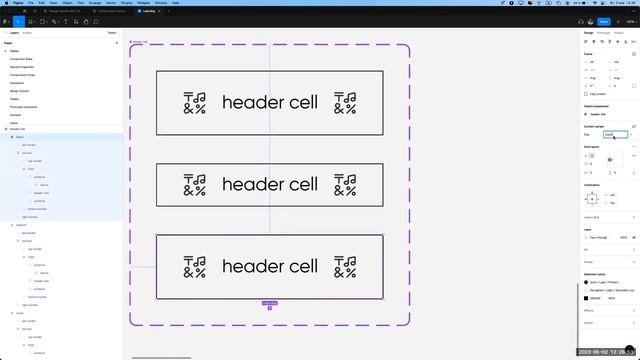Select the Hand tool
Viewport: 640px width, 360px height.
[86, 22]
